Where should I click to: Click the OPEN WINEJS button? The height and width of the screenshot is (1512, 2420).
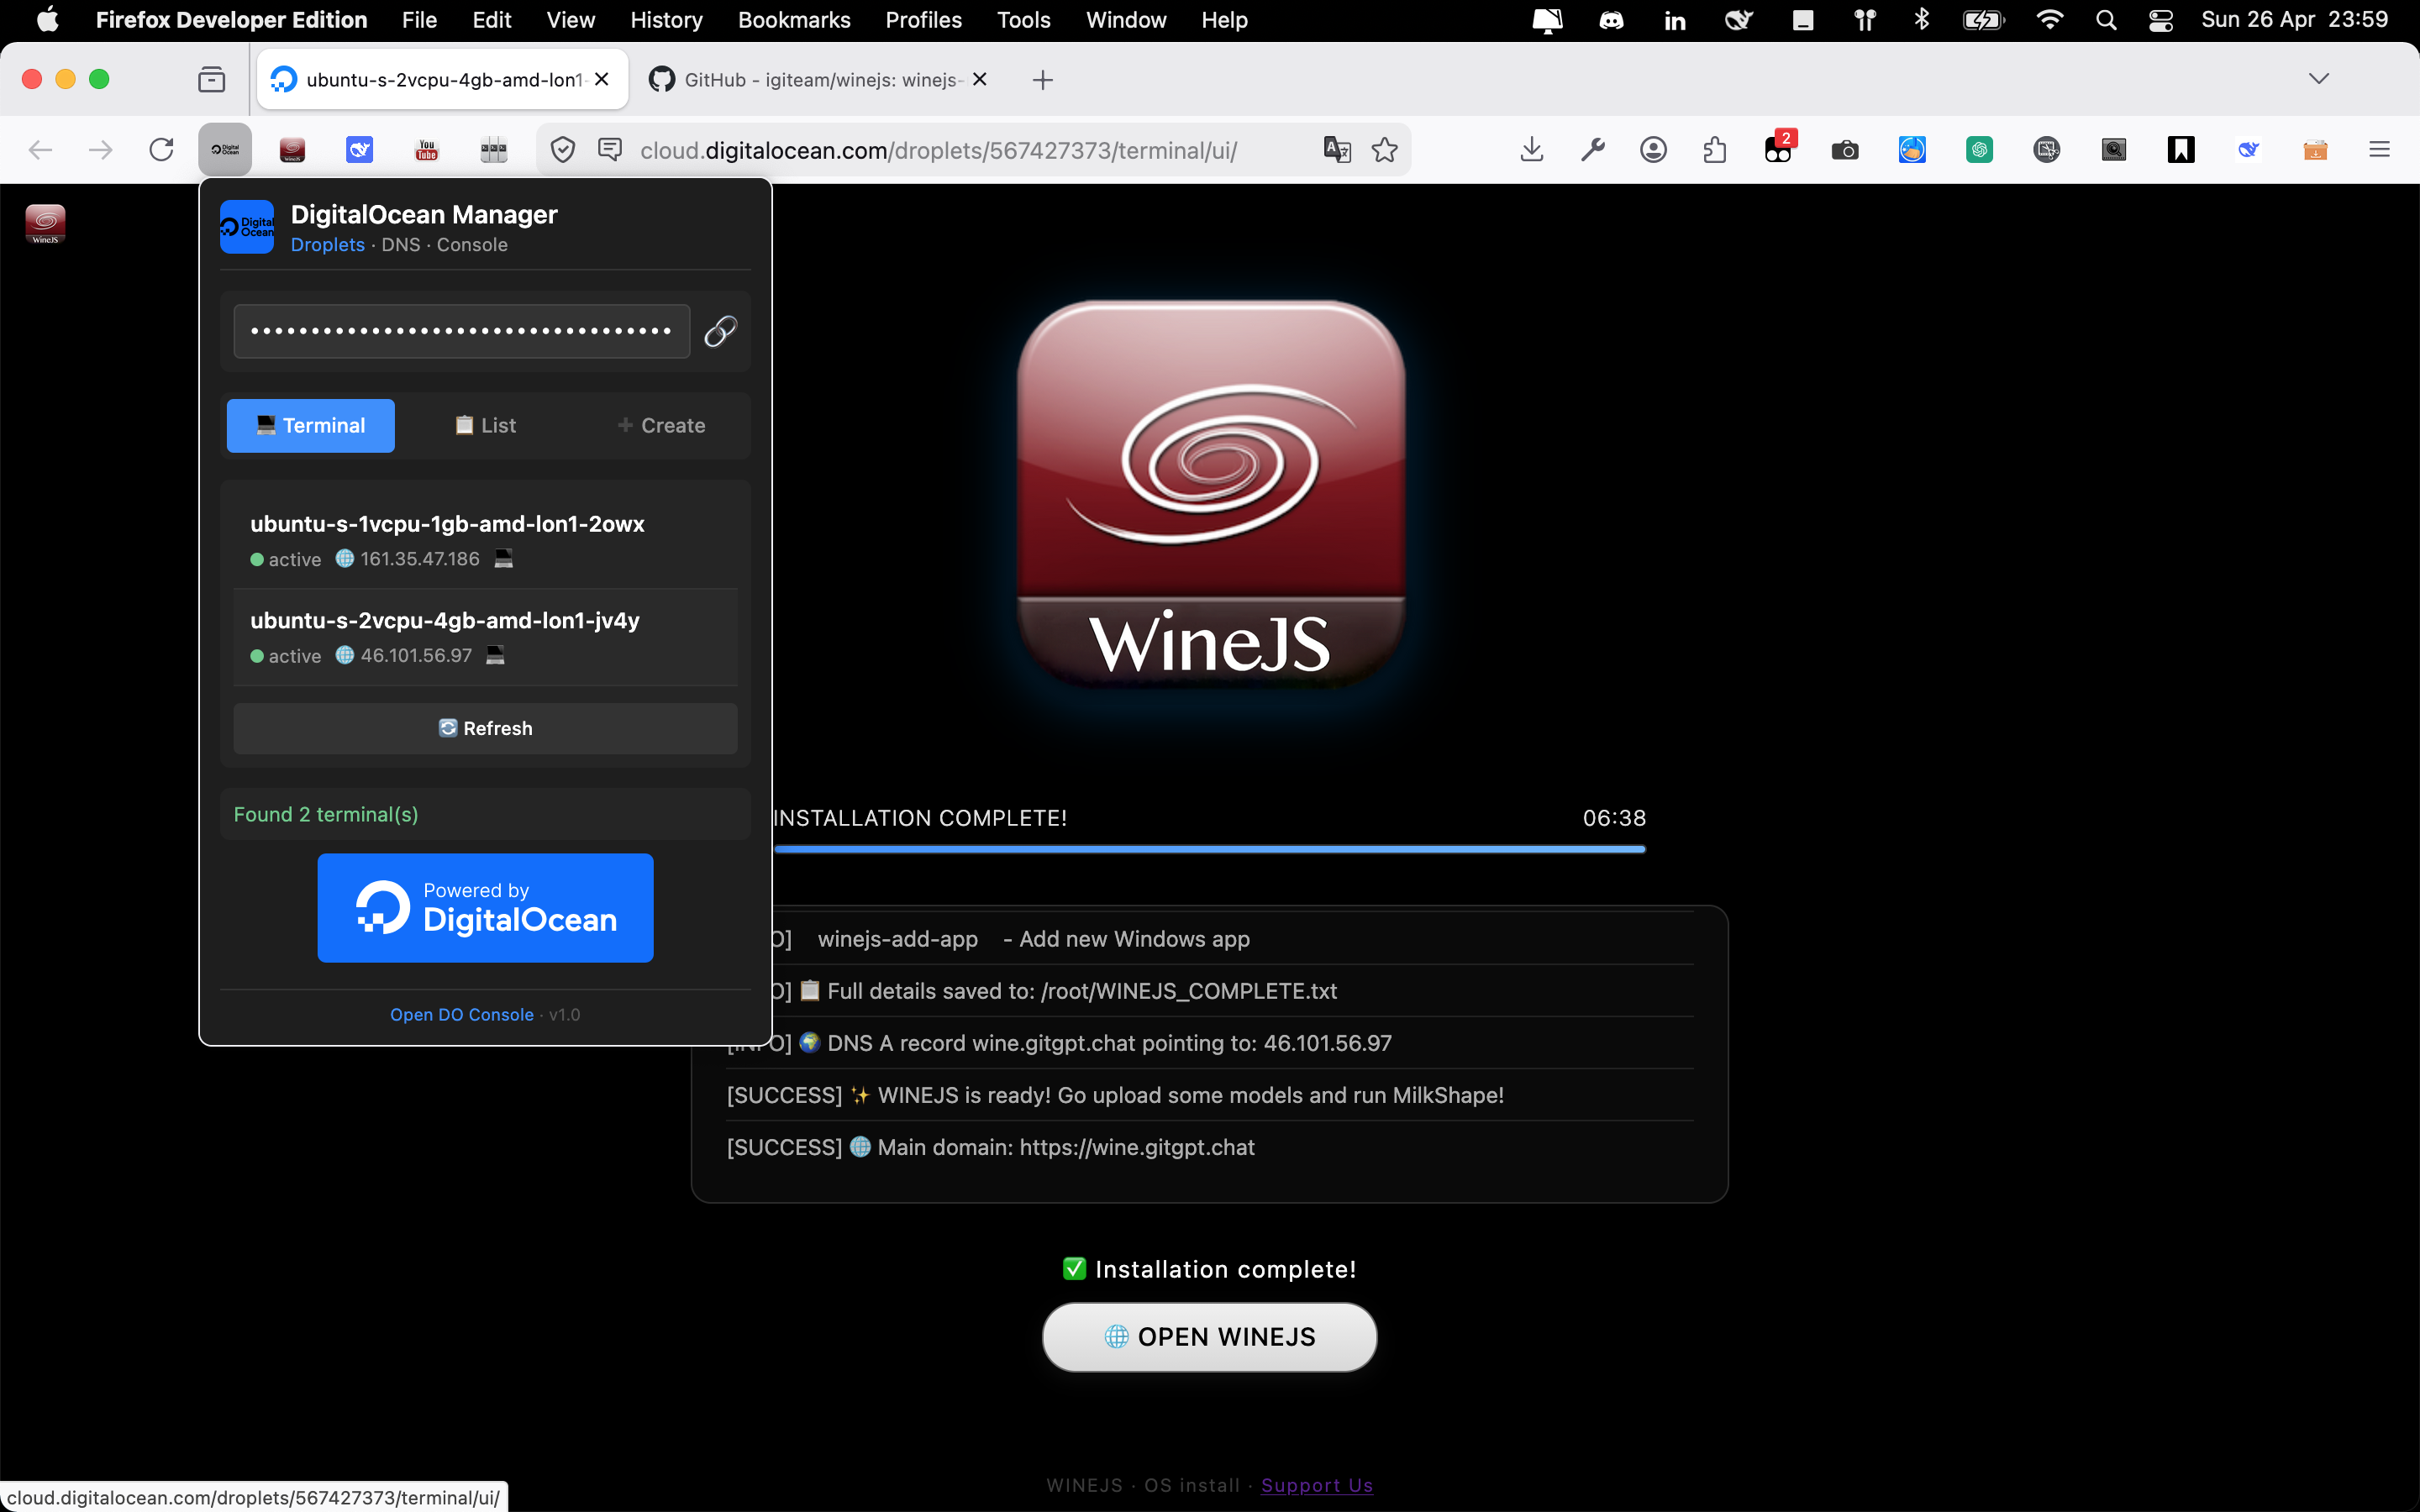(x=1210, y=1337)
